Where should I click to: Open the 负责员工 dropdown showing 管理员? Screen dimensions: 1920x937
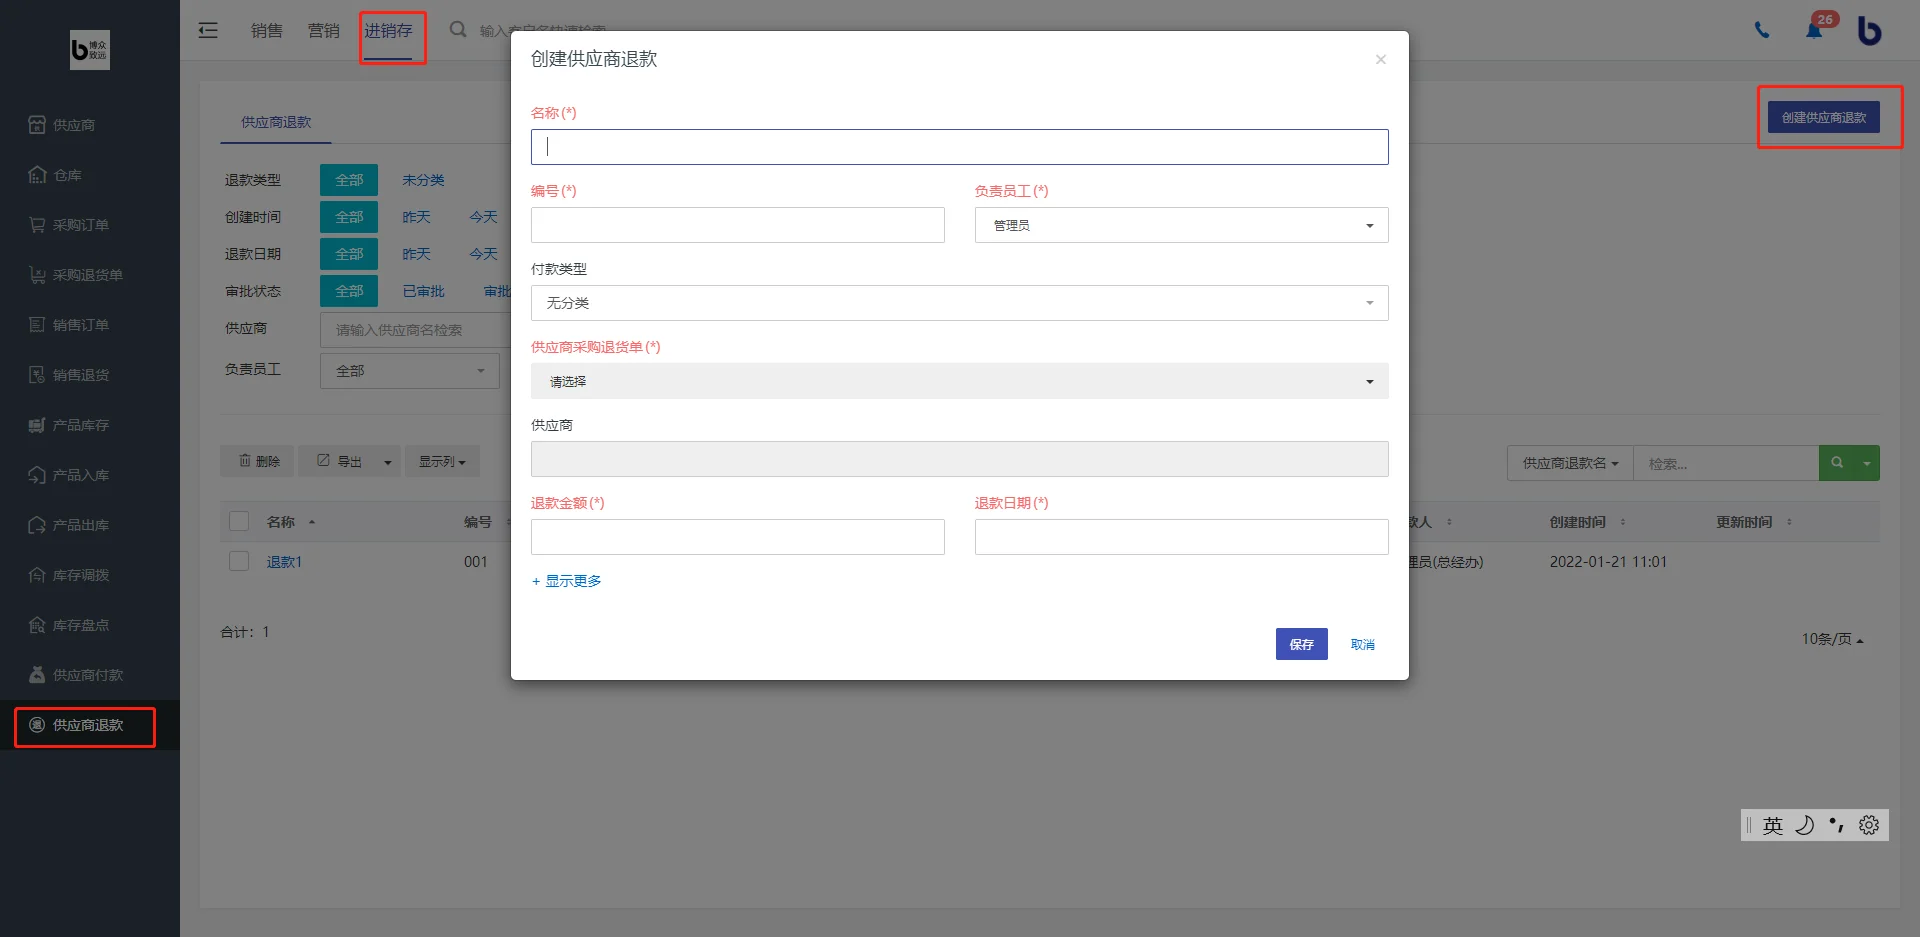[1181, 225]
